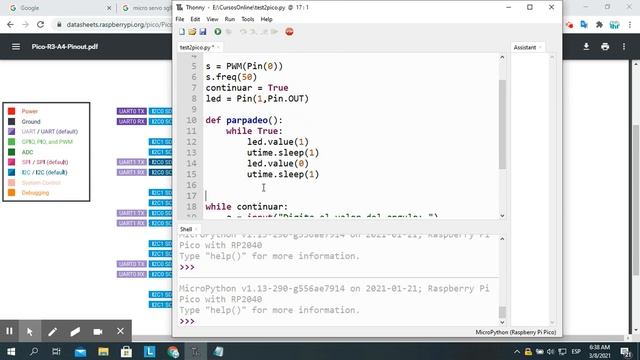Click the Chrome address bar URL
Screen dimensions: 640x360
(x=119, y=24)
